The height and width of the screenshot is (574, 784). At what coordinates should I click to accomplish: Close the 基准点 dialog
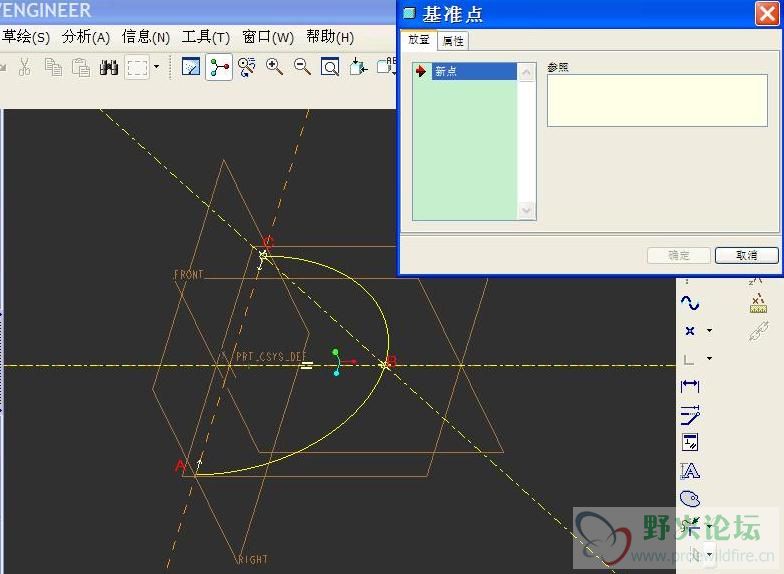(767, 14)
